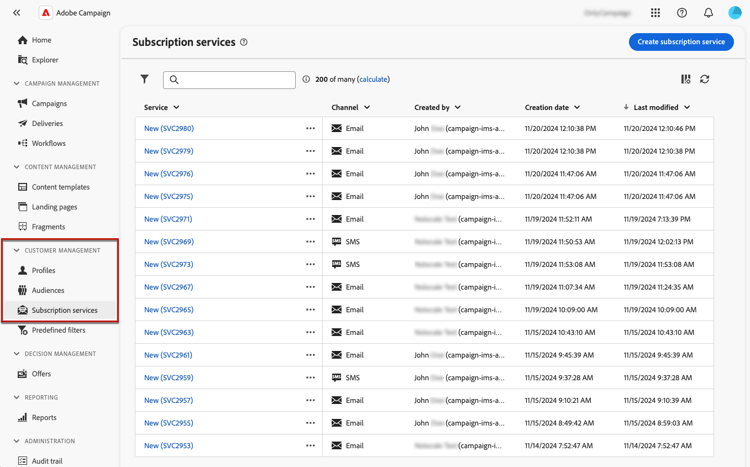Open the Service column sort dropdown
The height and width of the screenshot is (467, 750).
coord(176,107)
